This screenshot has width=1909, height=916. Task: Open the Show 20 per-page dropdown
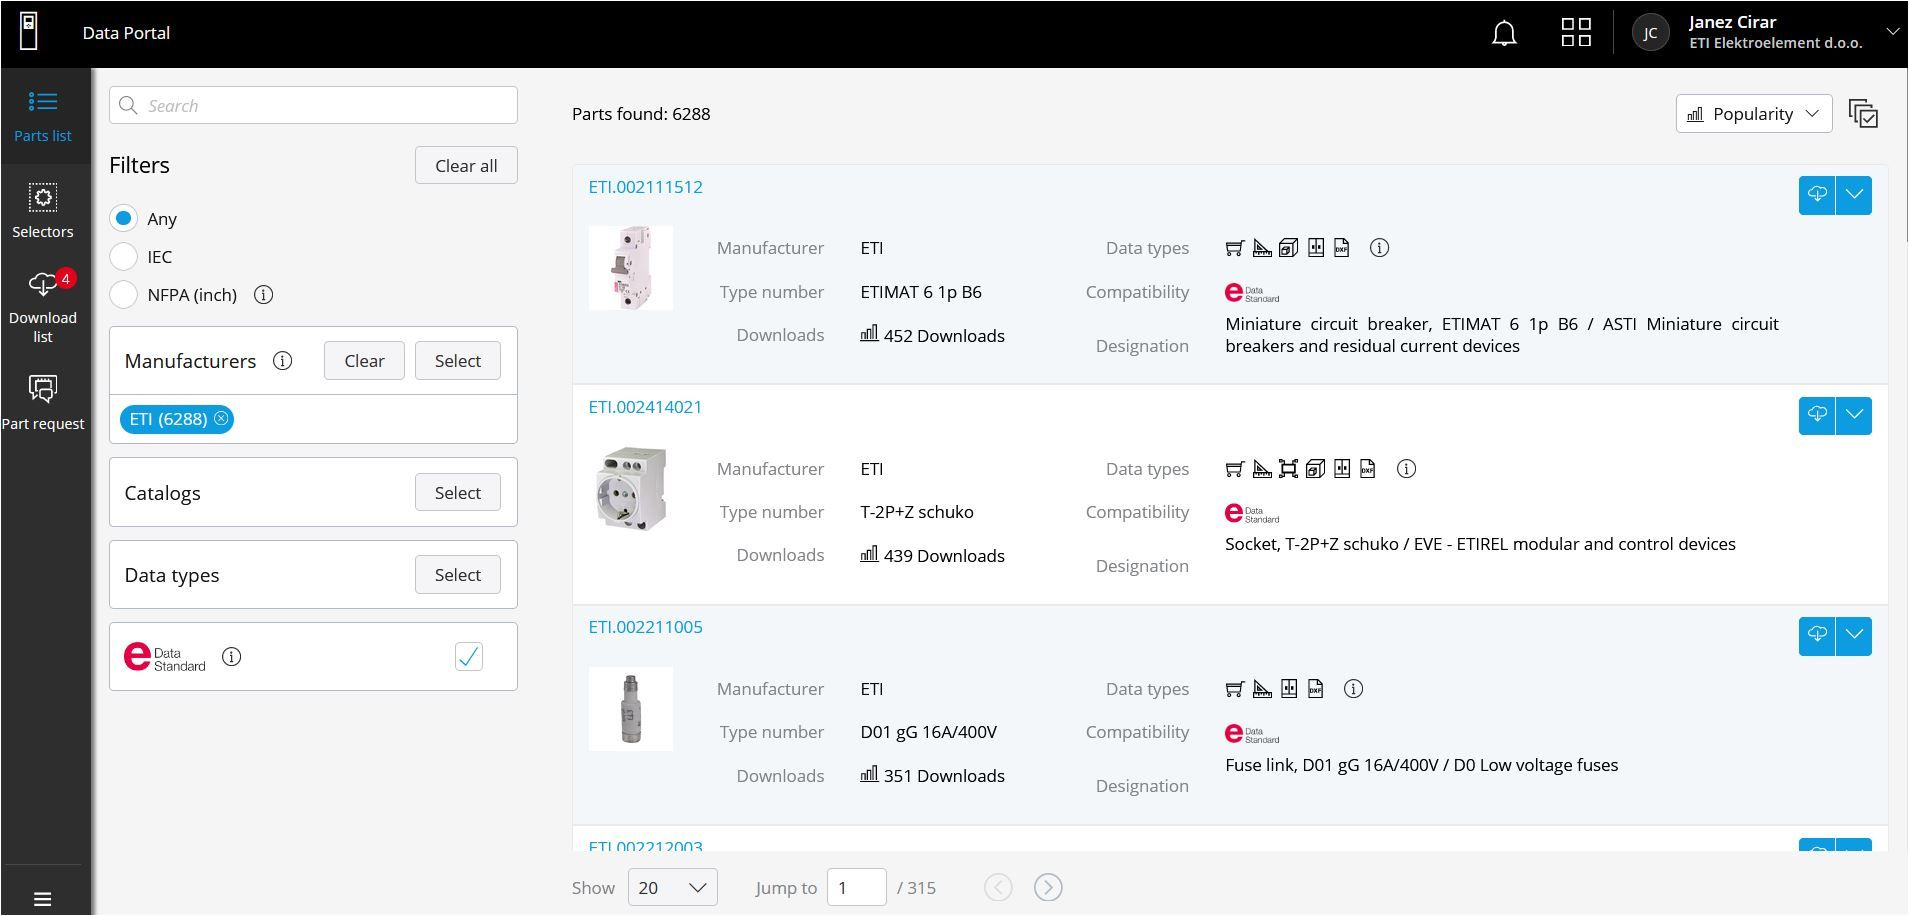[672, 887]
